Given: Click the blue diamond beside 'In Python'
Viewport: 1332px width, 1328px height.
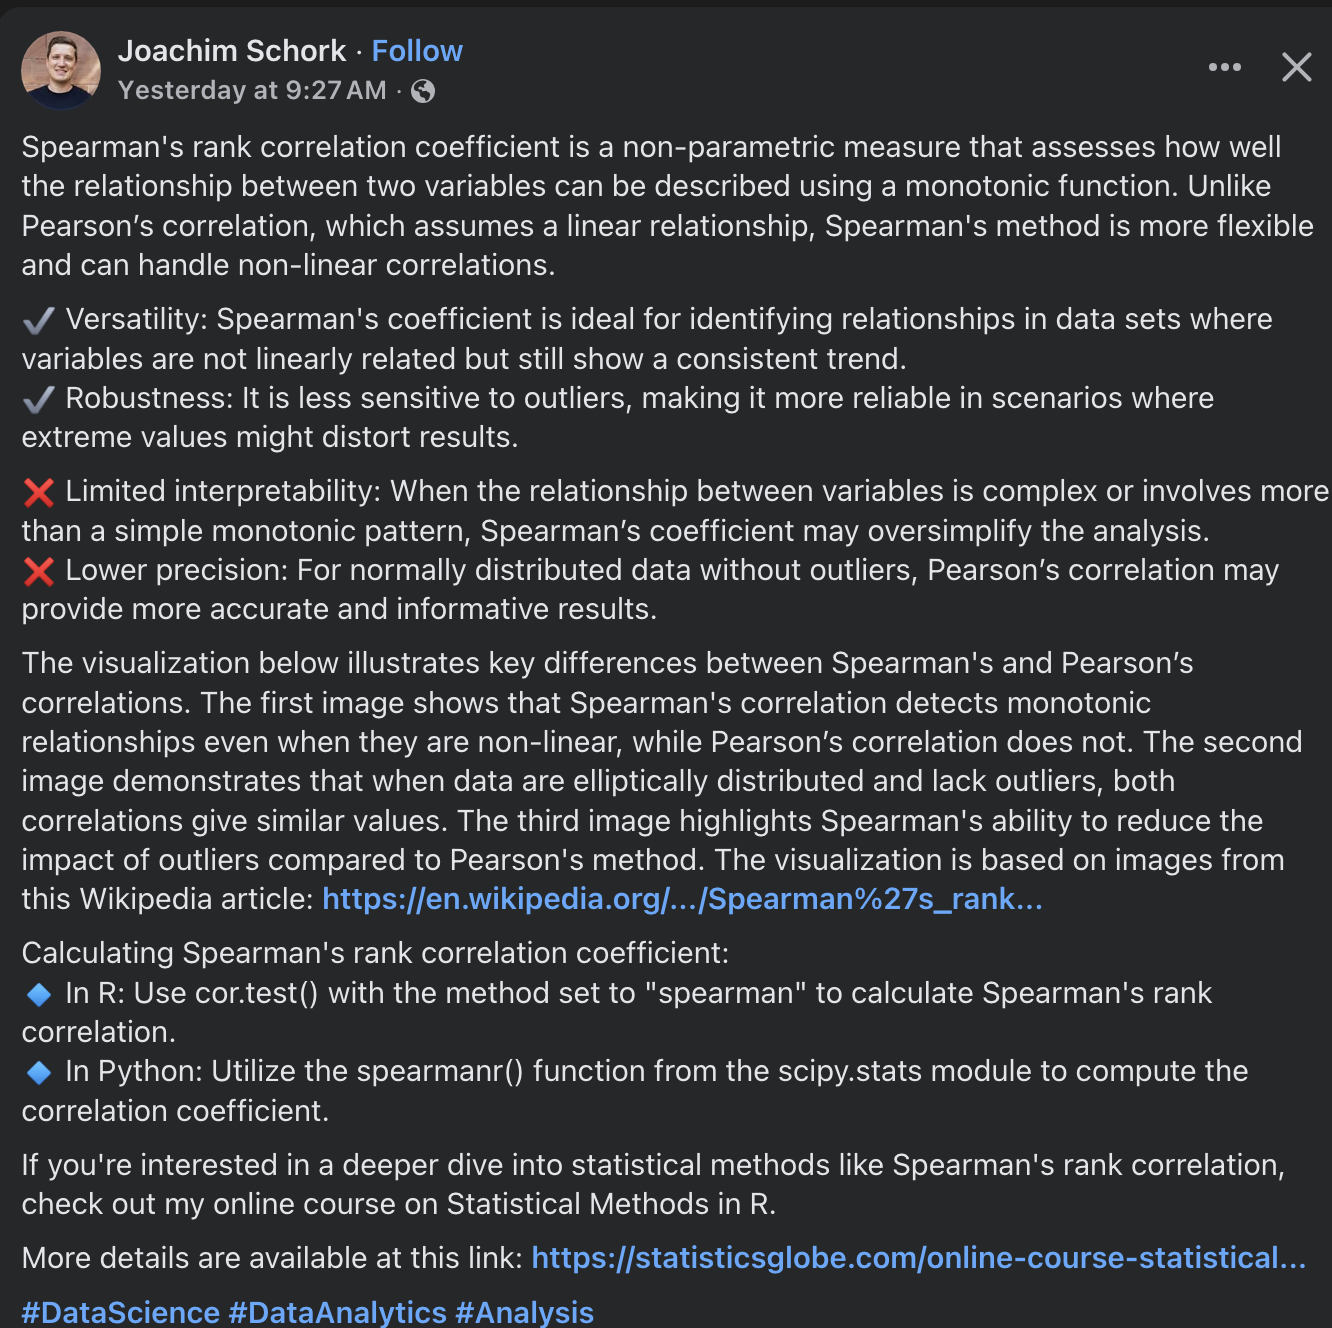Looking at the screenshot, I should tap(39, 1072).
